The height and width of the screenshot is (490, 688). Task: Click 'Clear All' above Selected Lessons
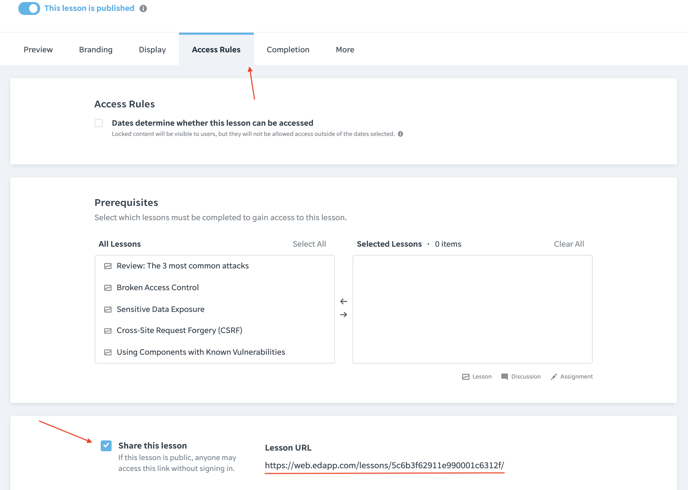click(x=569, y=244)
